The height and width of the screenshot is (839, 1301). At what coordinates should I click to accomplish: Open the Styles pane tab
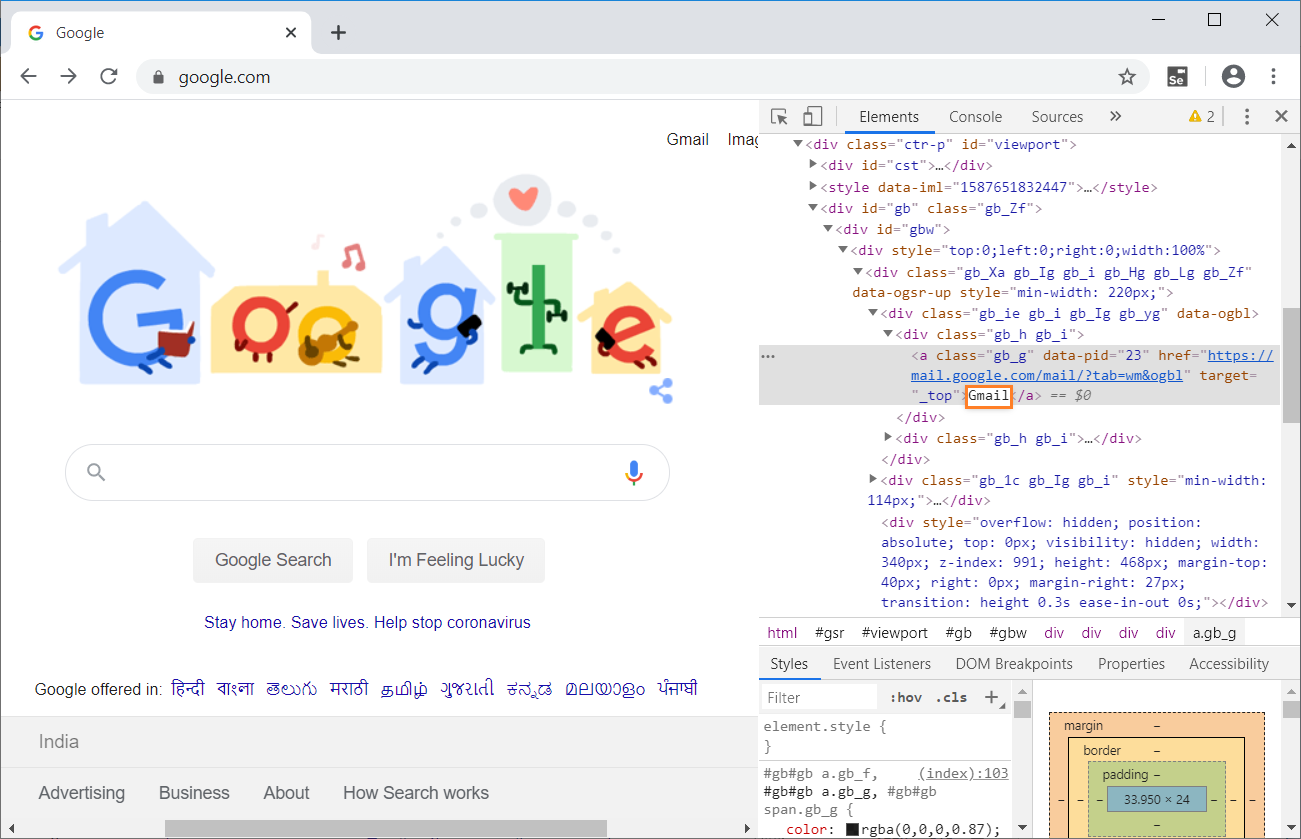click(x=789, y=664)
